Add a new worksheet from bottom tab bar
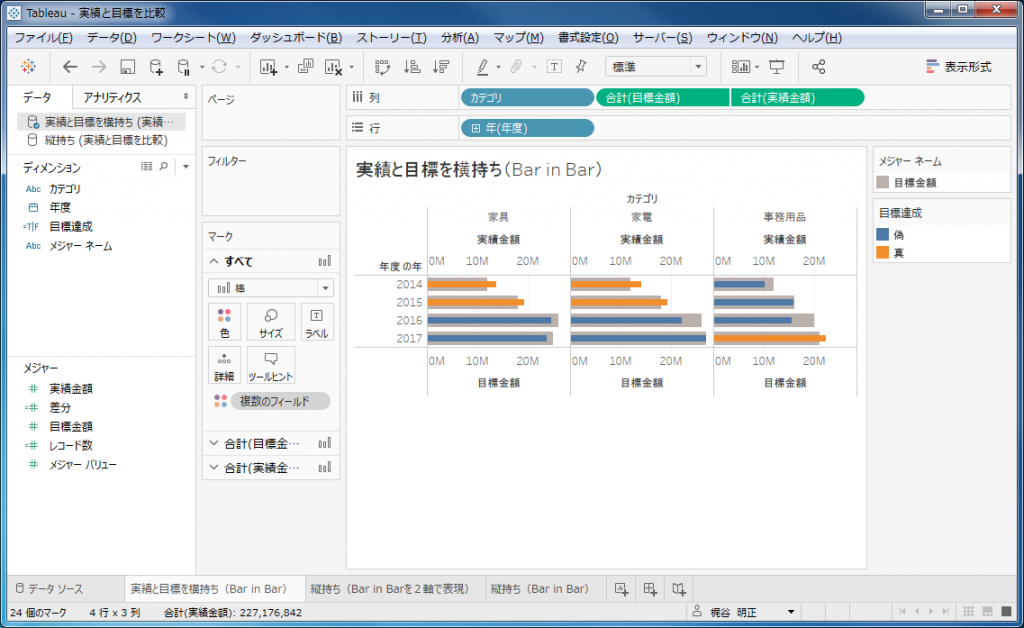The width and height of the screenshot is (1024, 628). point(620,588)
